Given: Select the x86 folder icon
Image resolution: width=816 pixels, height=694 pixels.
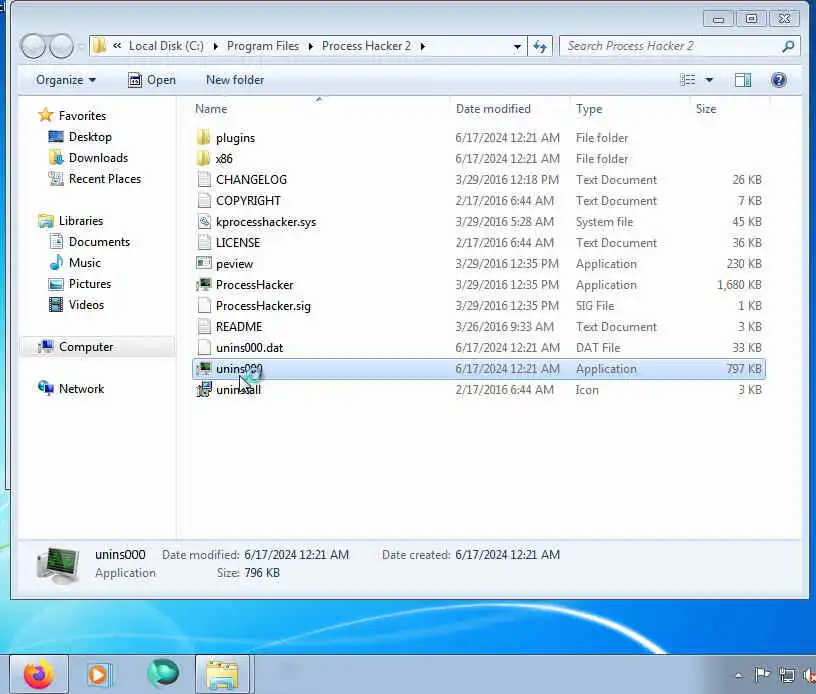Looking at the screenshot, I should pyautogui.click(x=203, y=159).
